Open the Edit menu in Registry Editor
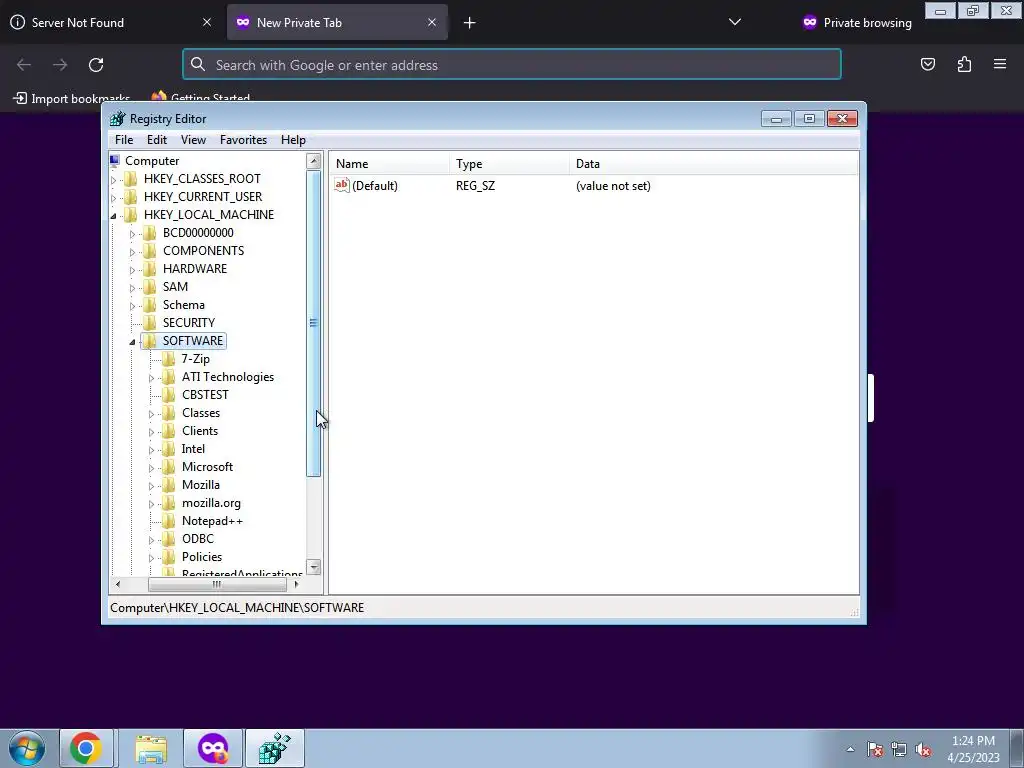 point(157,140)
